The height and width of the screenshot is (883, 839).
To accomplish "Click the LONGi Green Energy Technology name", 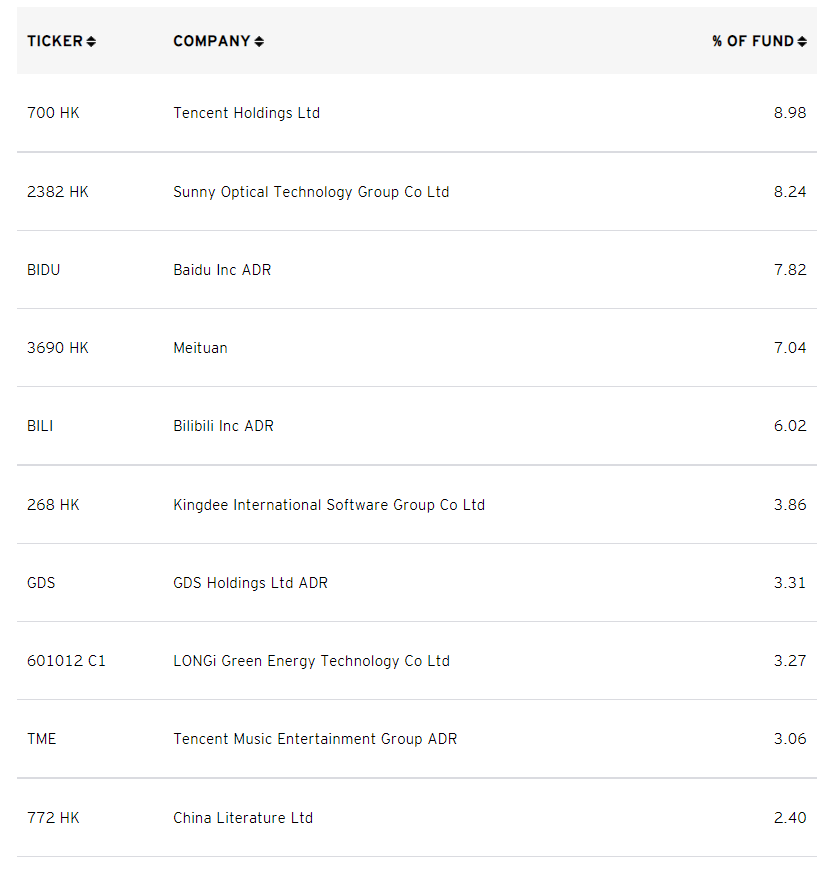I will point(311,661).
